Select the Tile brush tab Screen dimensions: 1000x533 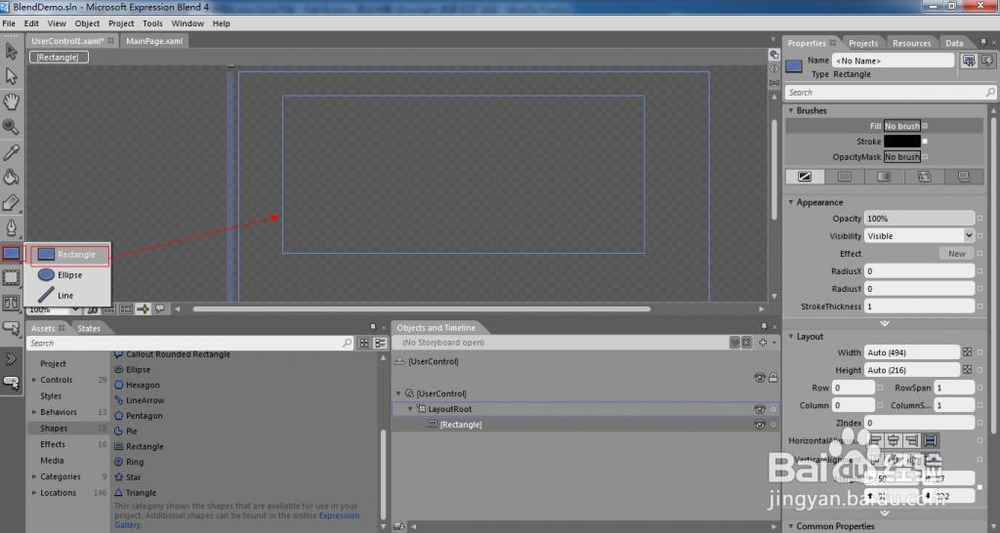[x=923, y=177]
